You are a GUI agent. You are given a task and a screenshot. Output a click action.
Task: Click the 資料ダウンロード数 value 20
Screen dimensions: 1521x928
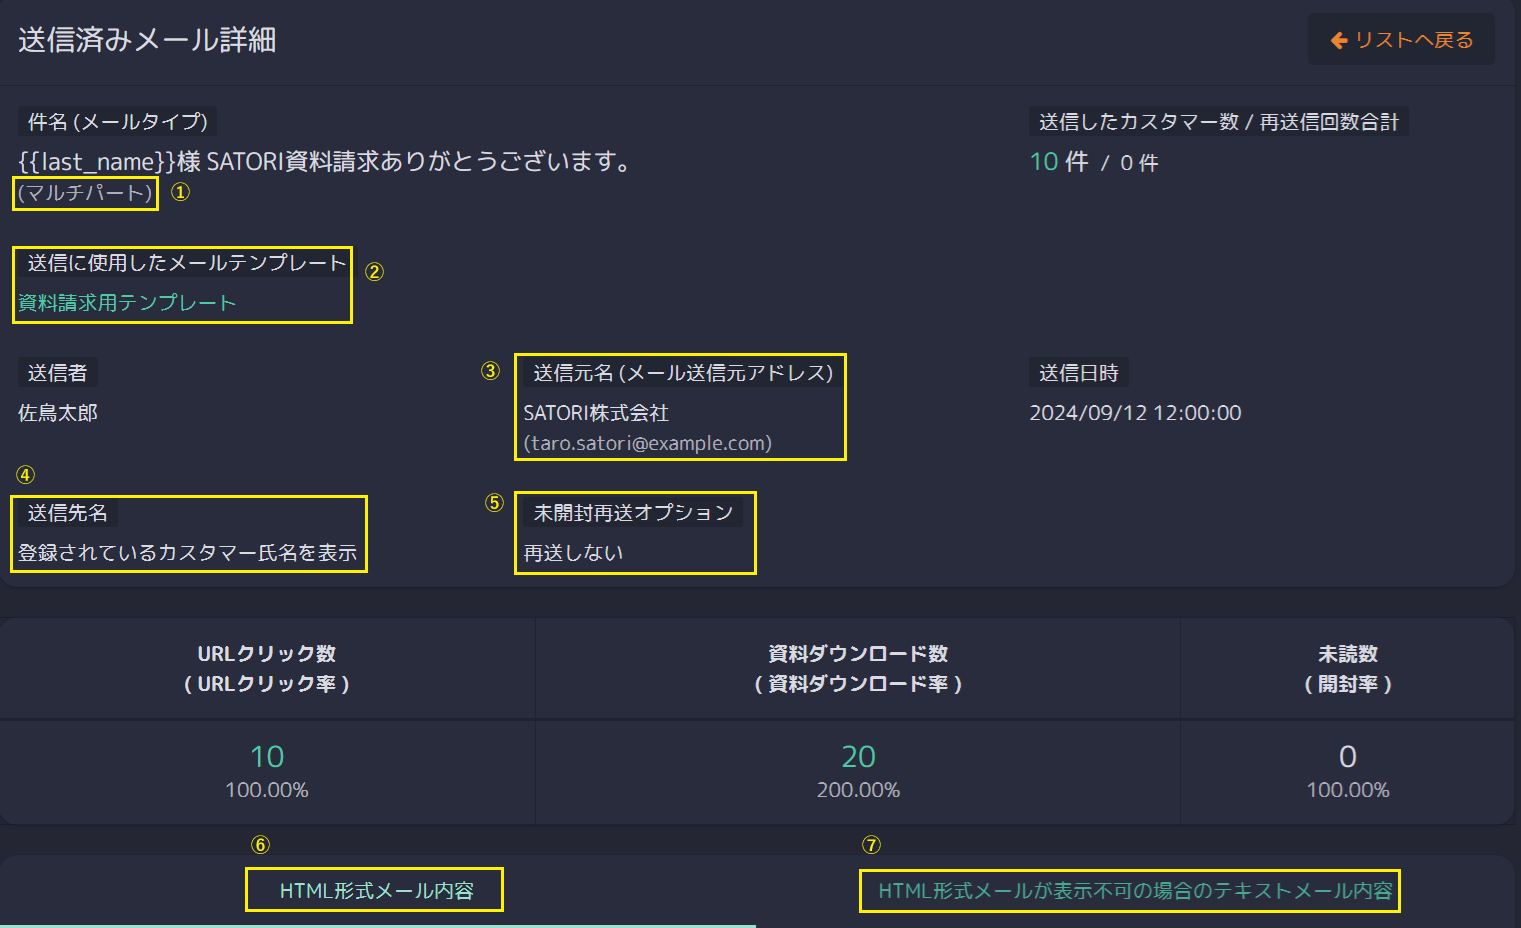click(858, 757)
